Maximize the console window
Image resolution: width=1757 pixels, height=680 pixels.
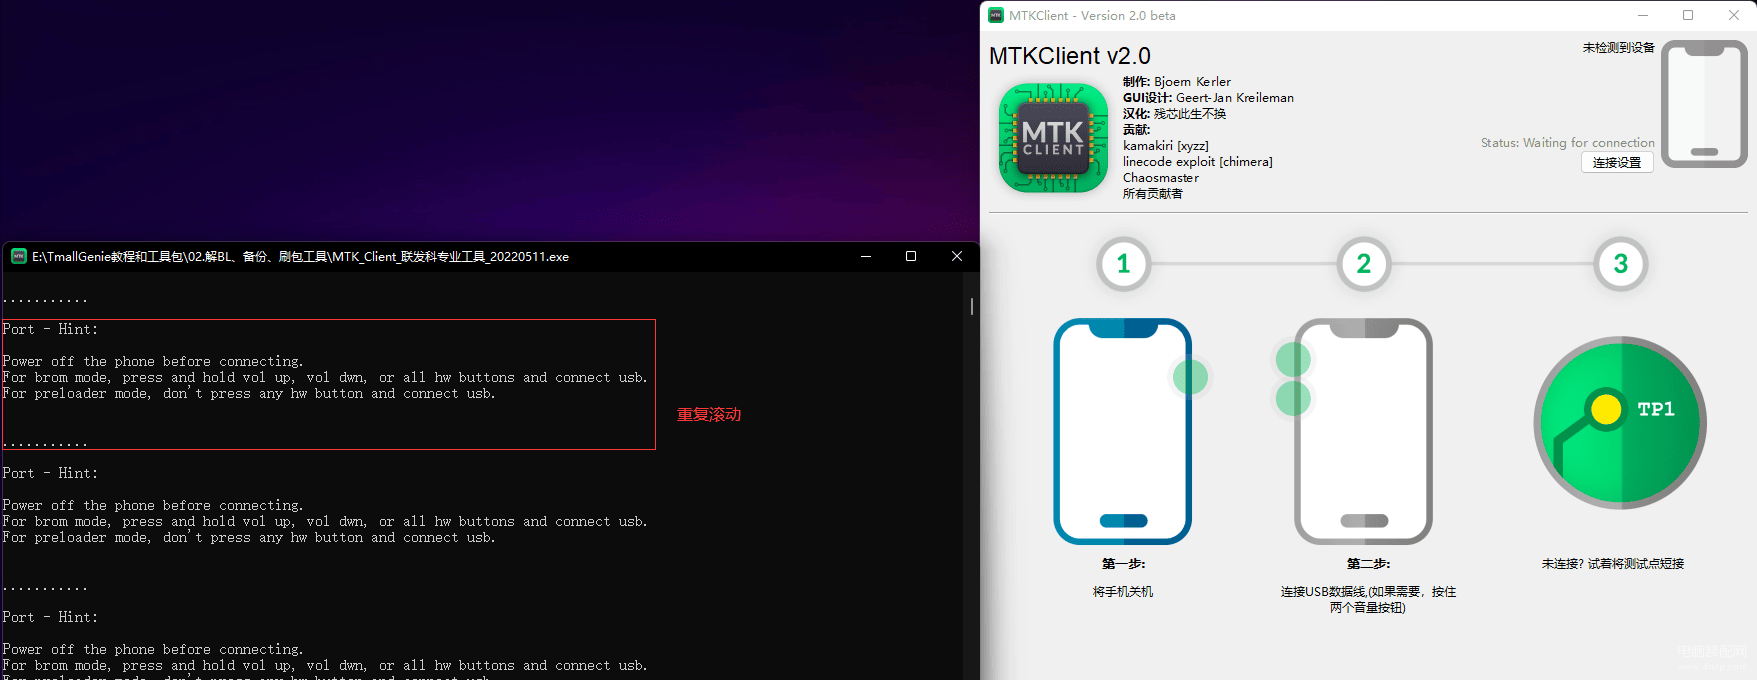pos(911,256)
